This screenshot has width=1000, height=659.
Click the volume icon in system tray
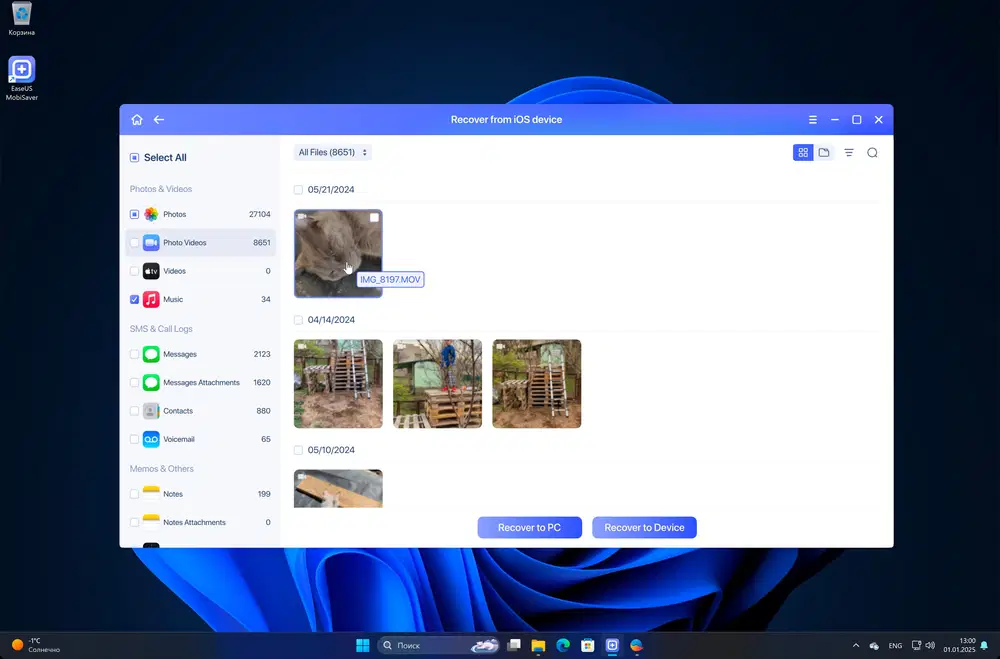pos(930,645)
